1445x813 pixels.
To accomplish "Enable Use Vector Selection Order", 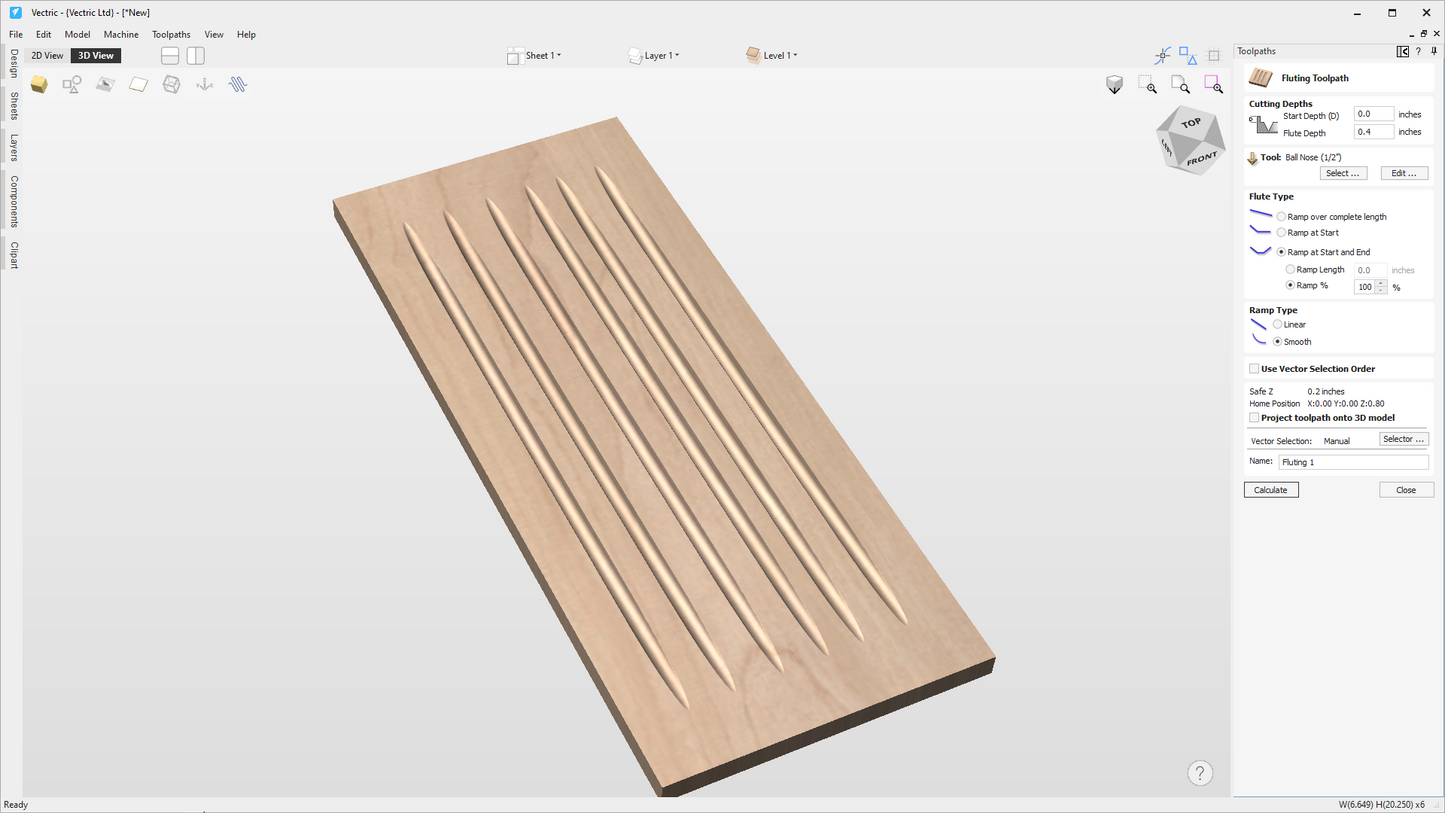I will point(1254,368).
